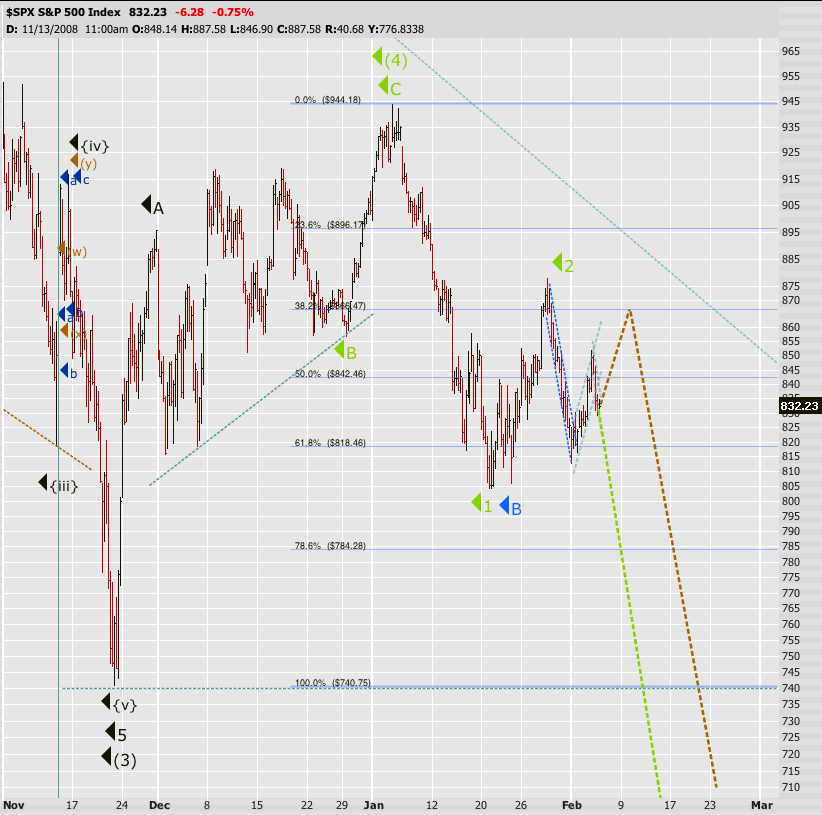
Task: Click the black A wave marker
Action: click(153, 207)
